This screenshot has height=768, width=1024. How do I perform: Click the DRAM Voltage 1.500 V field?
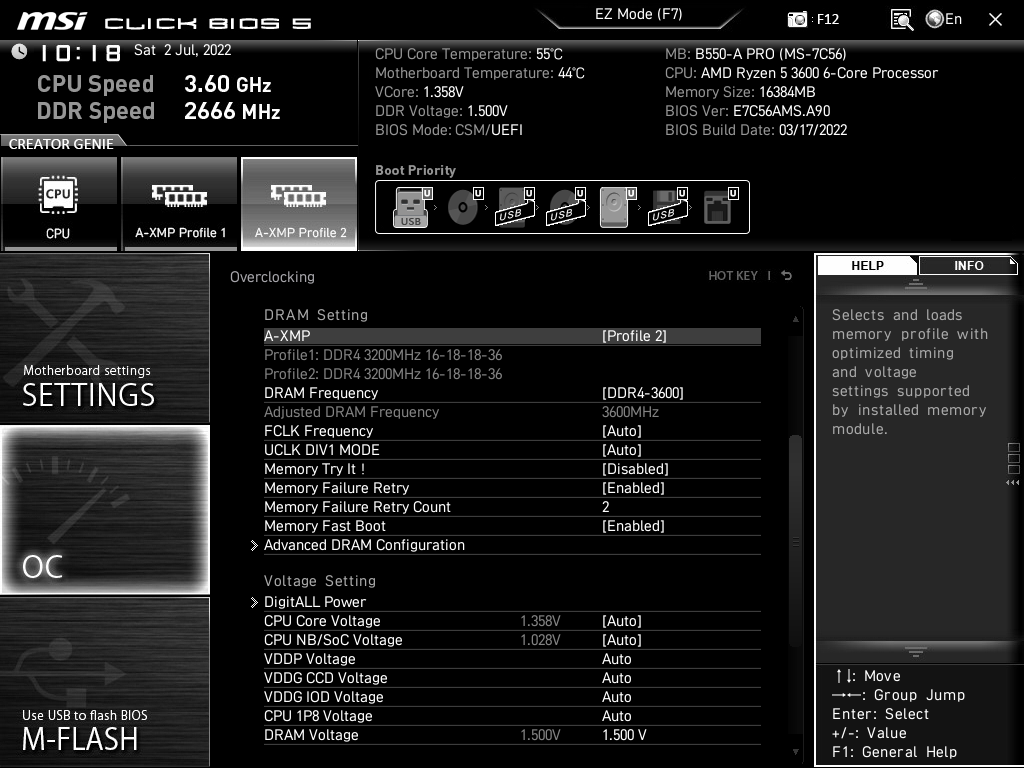624,735
